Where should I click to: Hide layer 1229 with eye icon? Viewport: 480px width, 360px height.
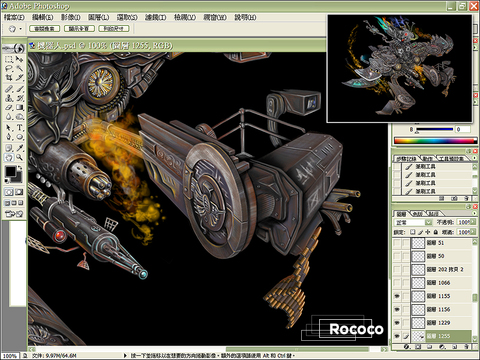(x=397, y=323)
